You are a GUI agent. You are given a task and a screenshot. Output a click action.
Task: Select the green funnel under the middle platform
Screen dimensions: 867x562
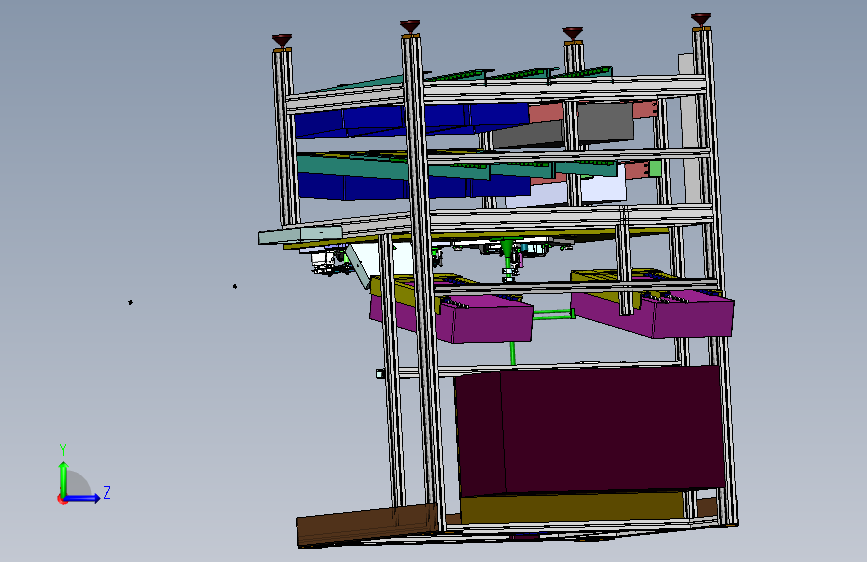[507, 248]
